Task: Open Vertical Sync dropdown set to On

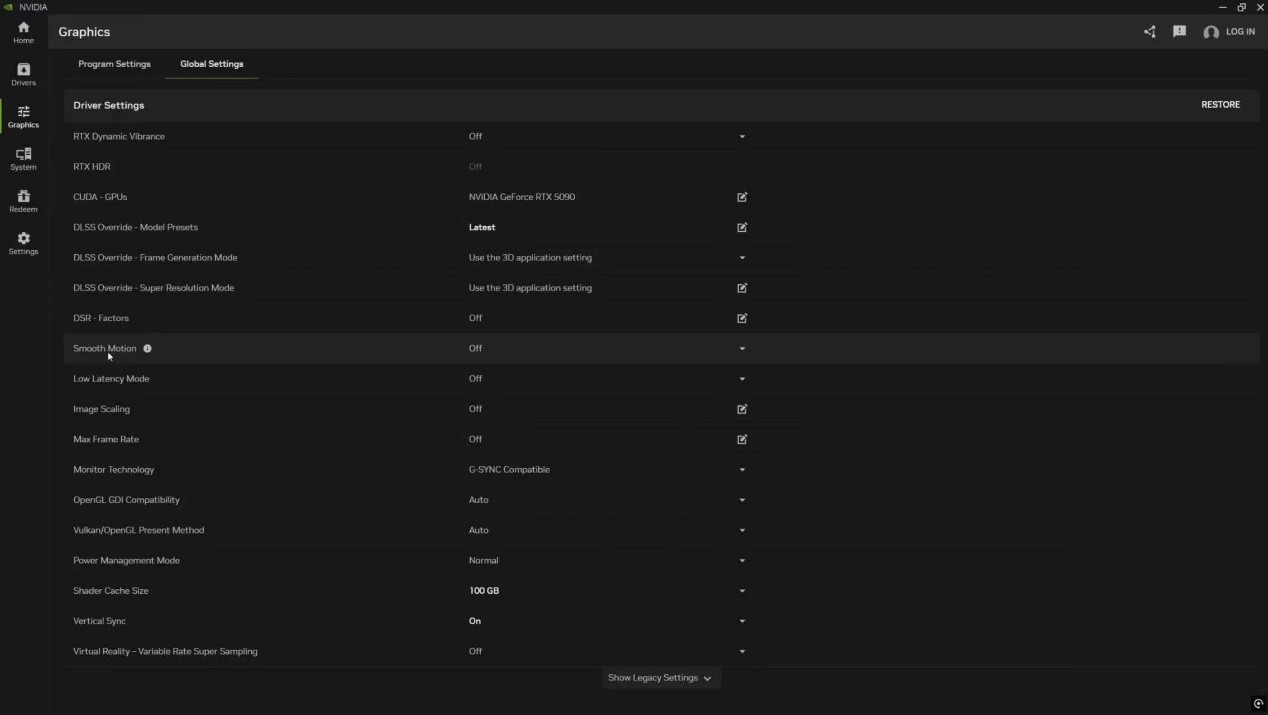Action: (x=742, y=621)
